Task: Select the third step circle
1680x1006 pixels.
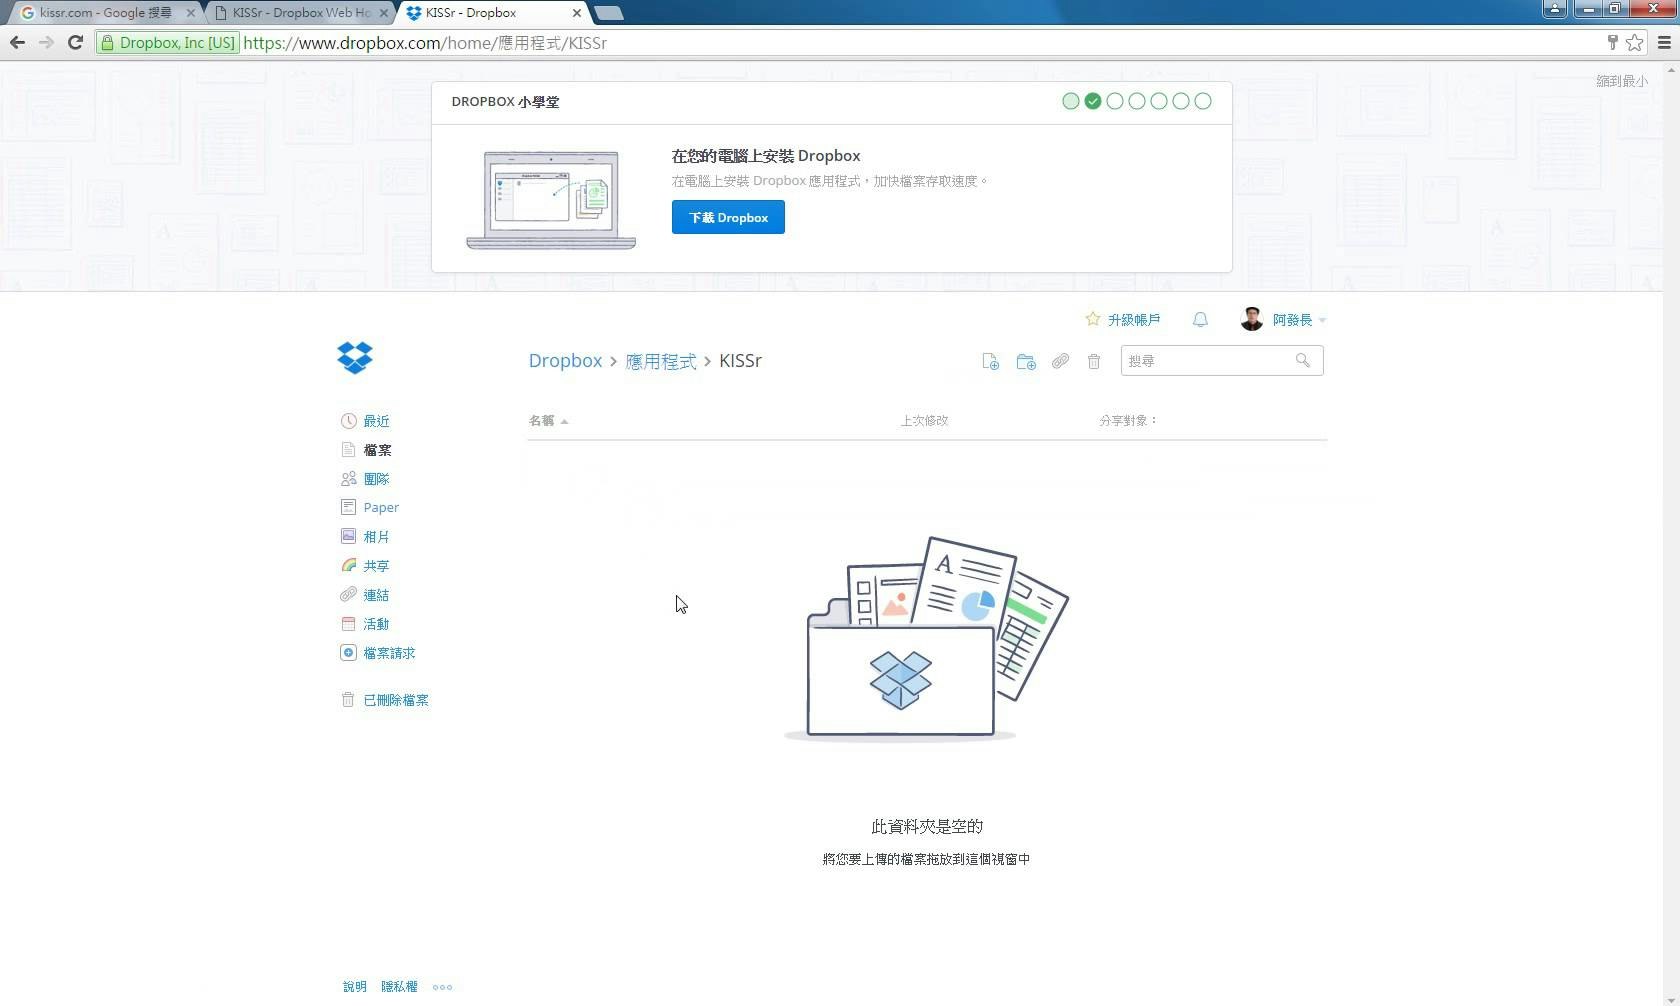Action: pos(1115,101)
